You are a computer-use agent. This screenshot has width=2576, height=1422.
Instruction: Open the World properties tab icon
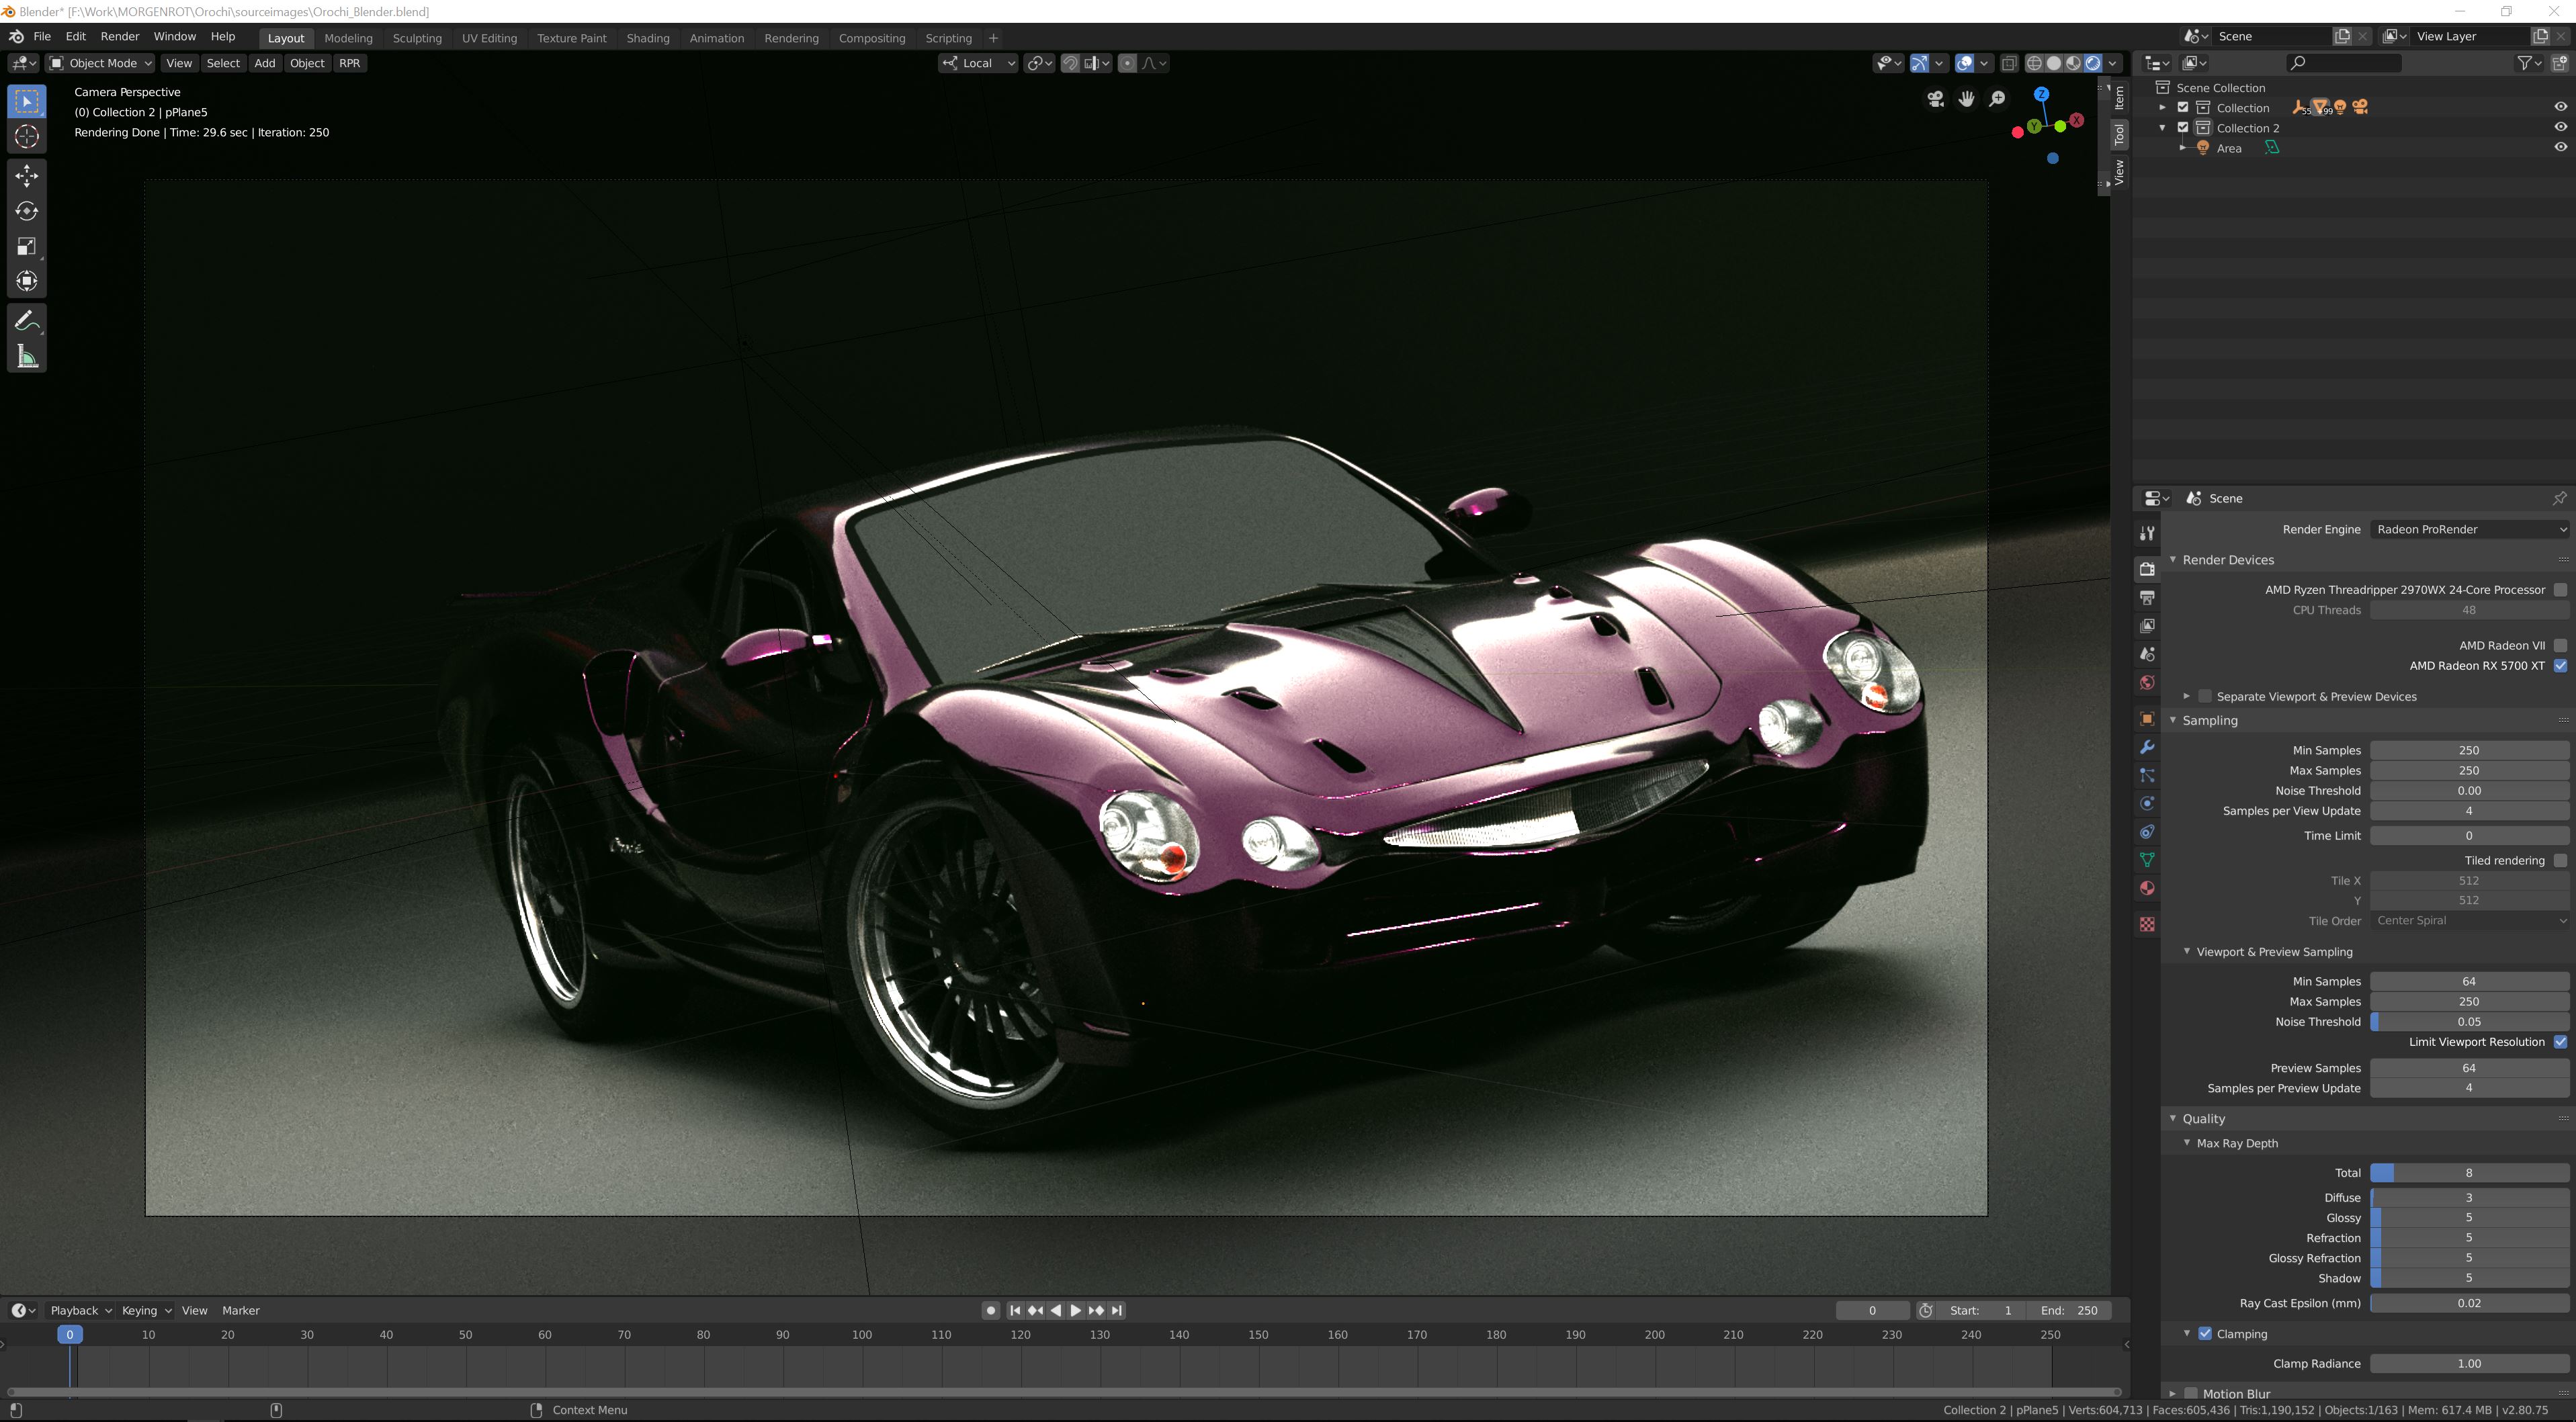pos(2147,683)
